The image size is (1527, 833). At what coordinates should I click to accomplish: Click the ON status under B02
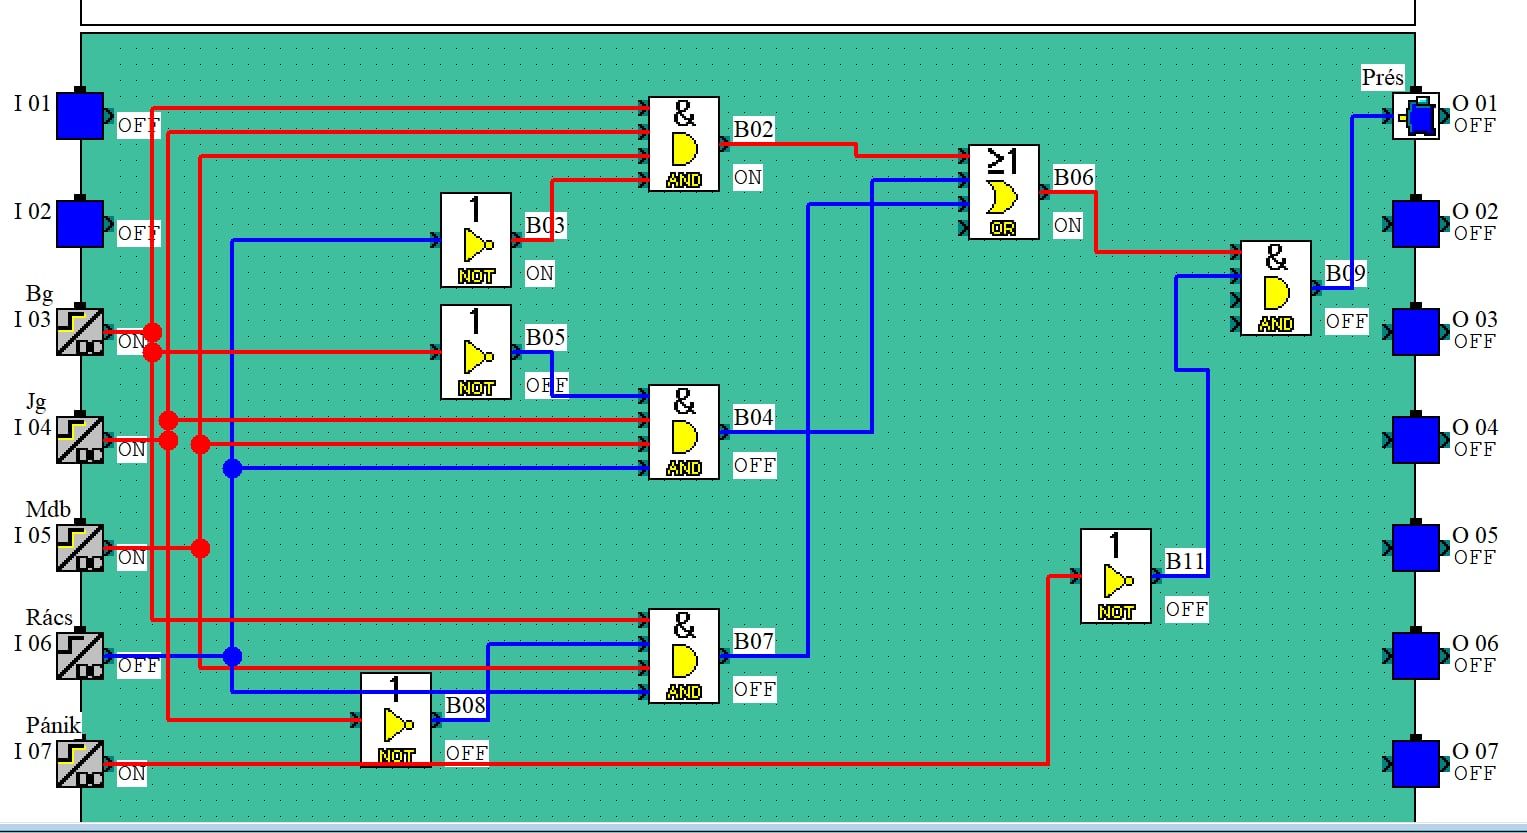tap(748, 177)
